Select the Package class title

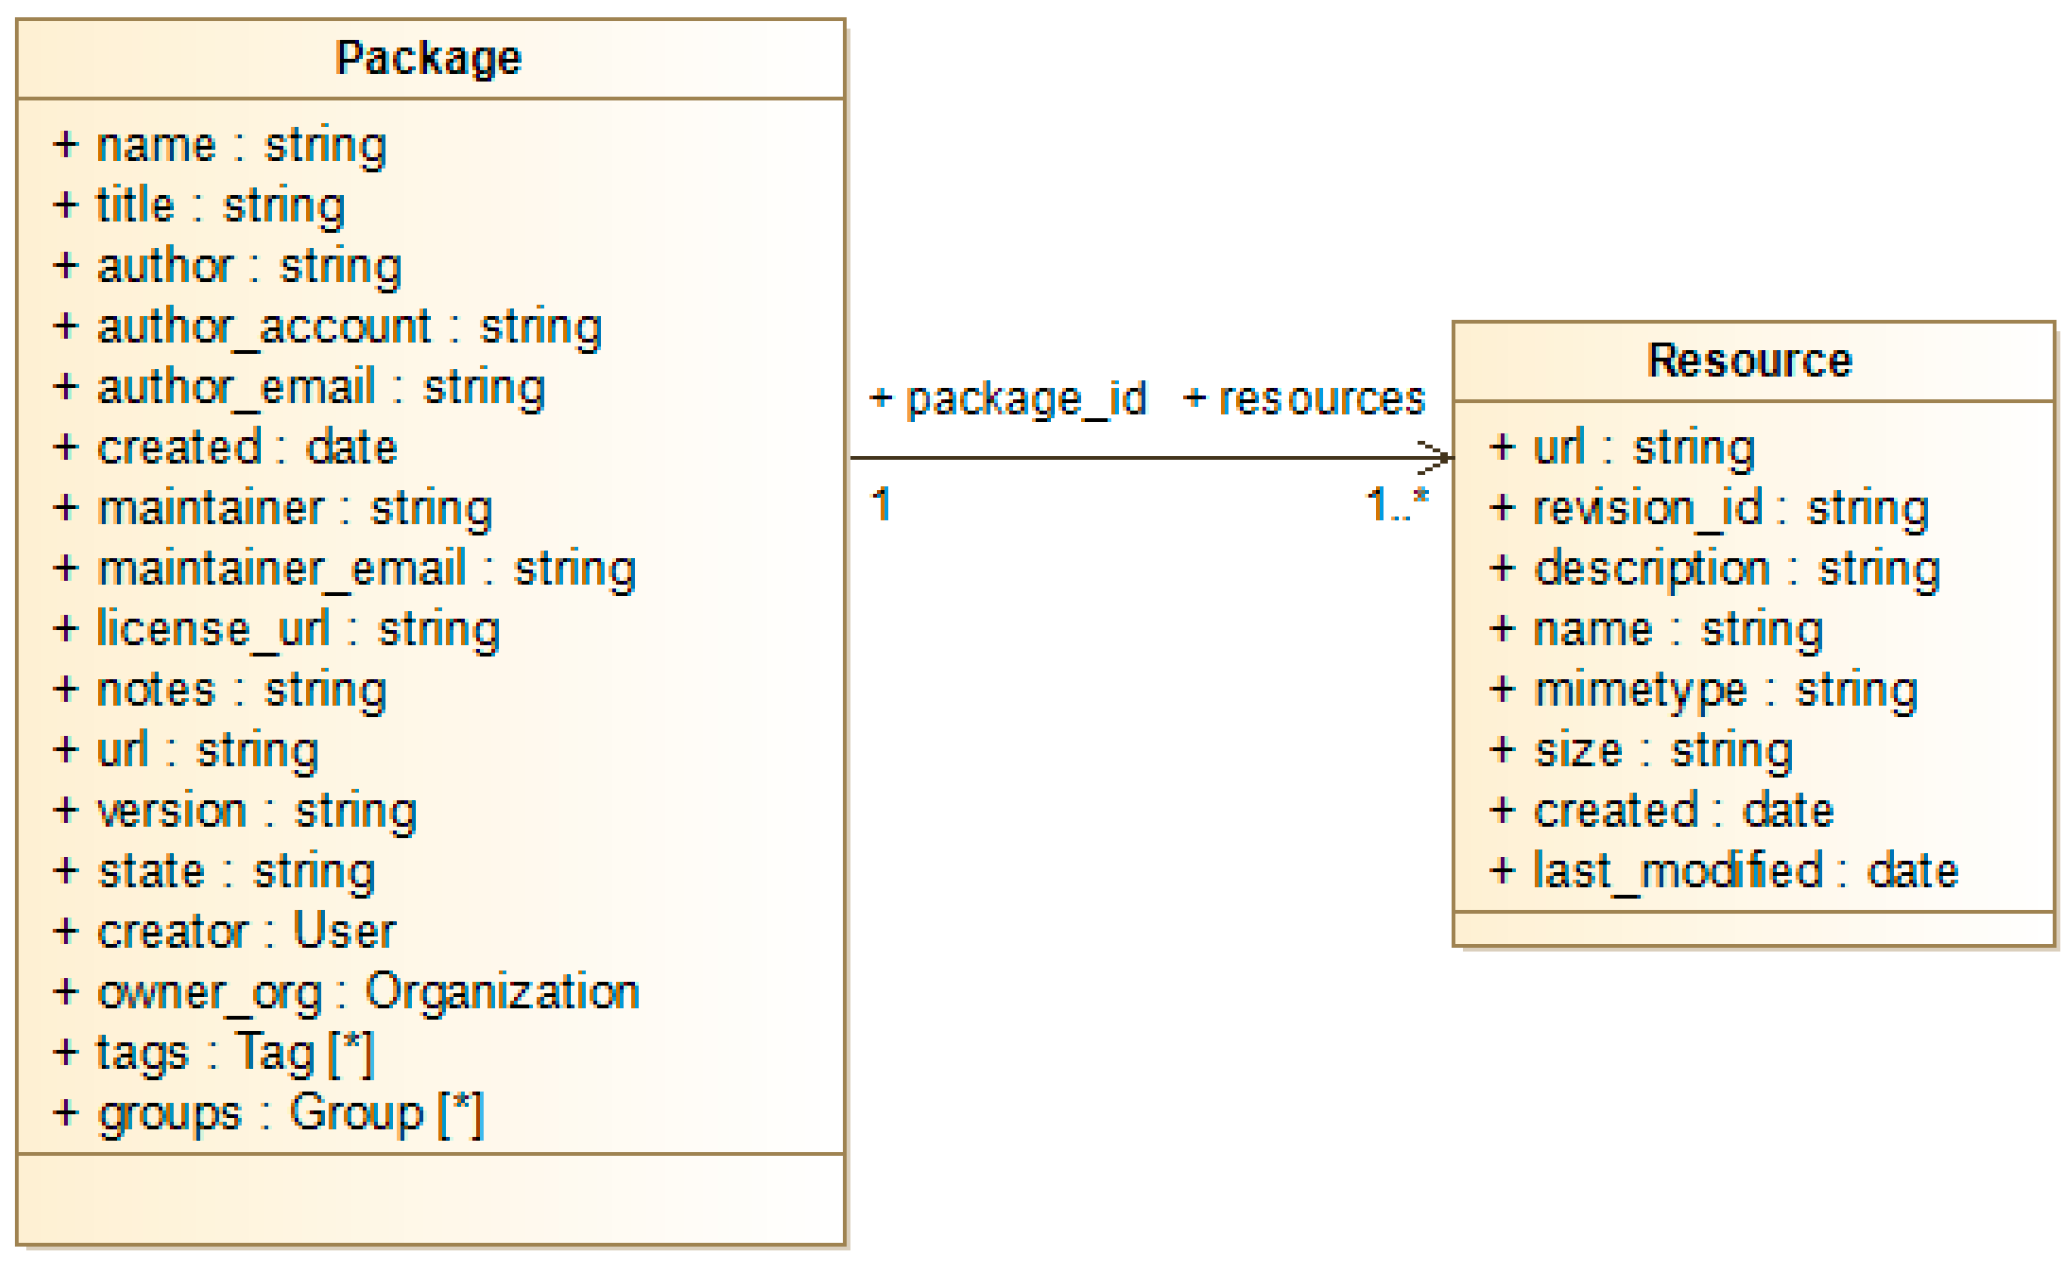coord(429,59)
